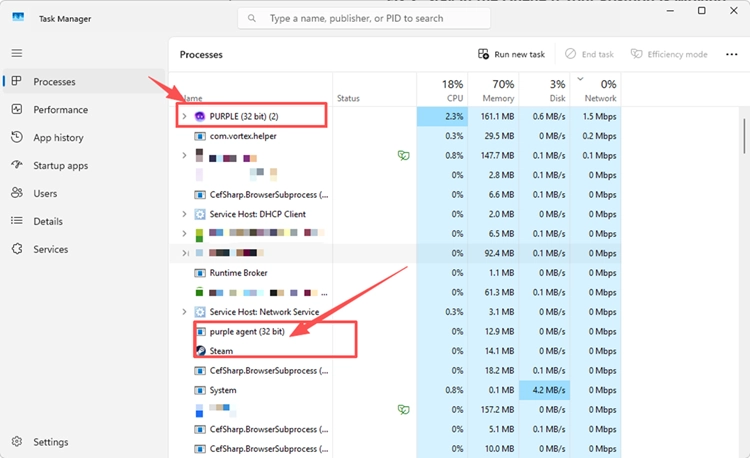The width and height of the screenshot is (750, 458).
Task: Select the com.vortex.helper process row
Action: (395, 136)
